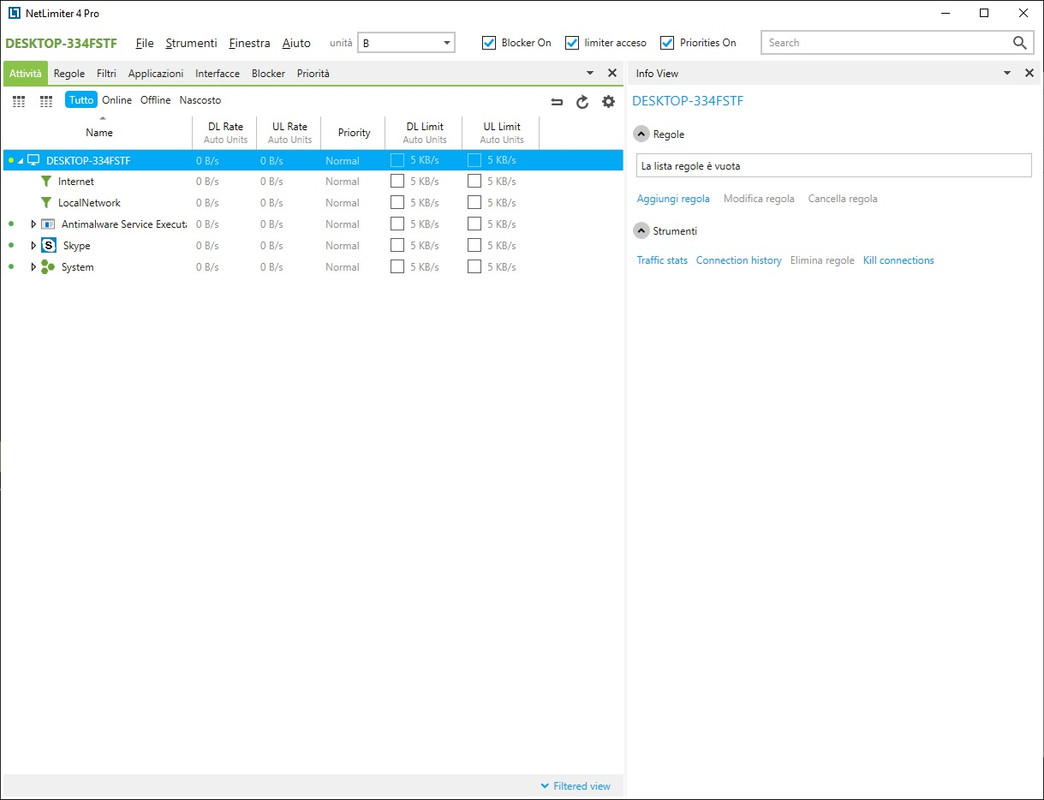Click the Aggiungi regola link
Image resolution: width=1044 pixels, height=800 pixels.
pos(673,198)
